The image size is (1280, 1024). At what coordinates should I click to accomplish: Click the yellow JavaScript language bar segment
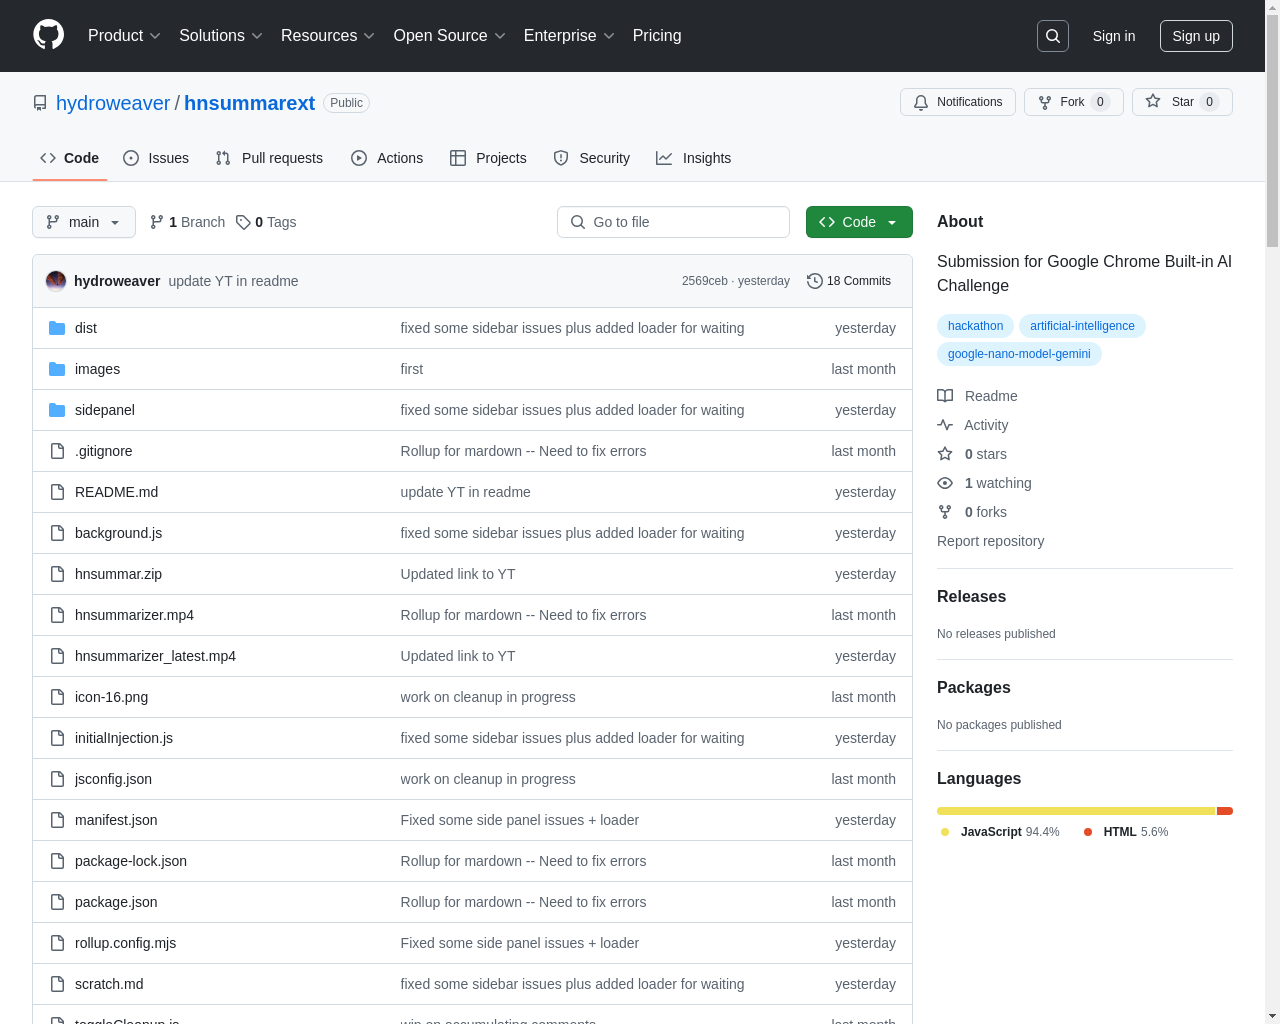point(1076,811)
